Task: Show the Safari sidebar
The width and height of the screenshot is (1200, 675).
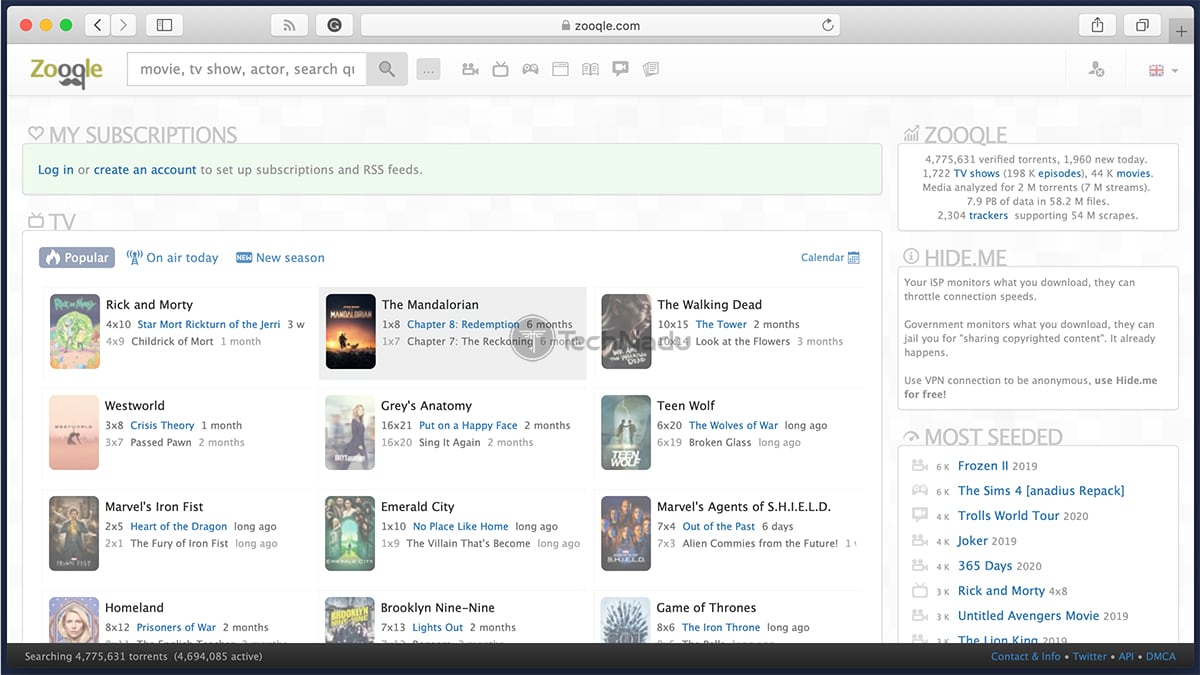Action: point(165,25)
